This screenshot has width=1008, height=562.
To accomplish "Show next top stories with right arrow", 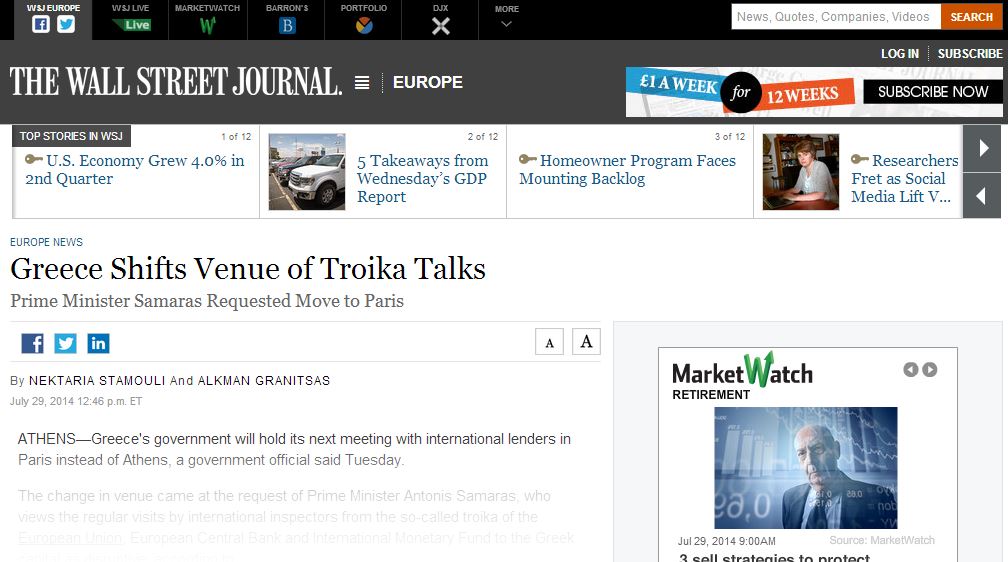I will 983,148.
